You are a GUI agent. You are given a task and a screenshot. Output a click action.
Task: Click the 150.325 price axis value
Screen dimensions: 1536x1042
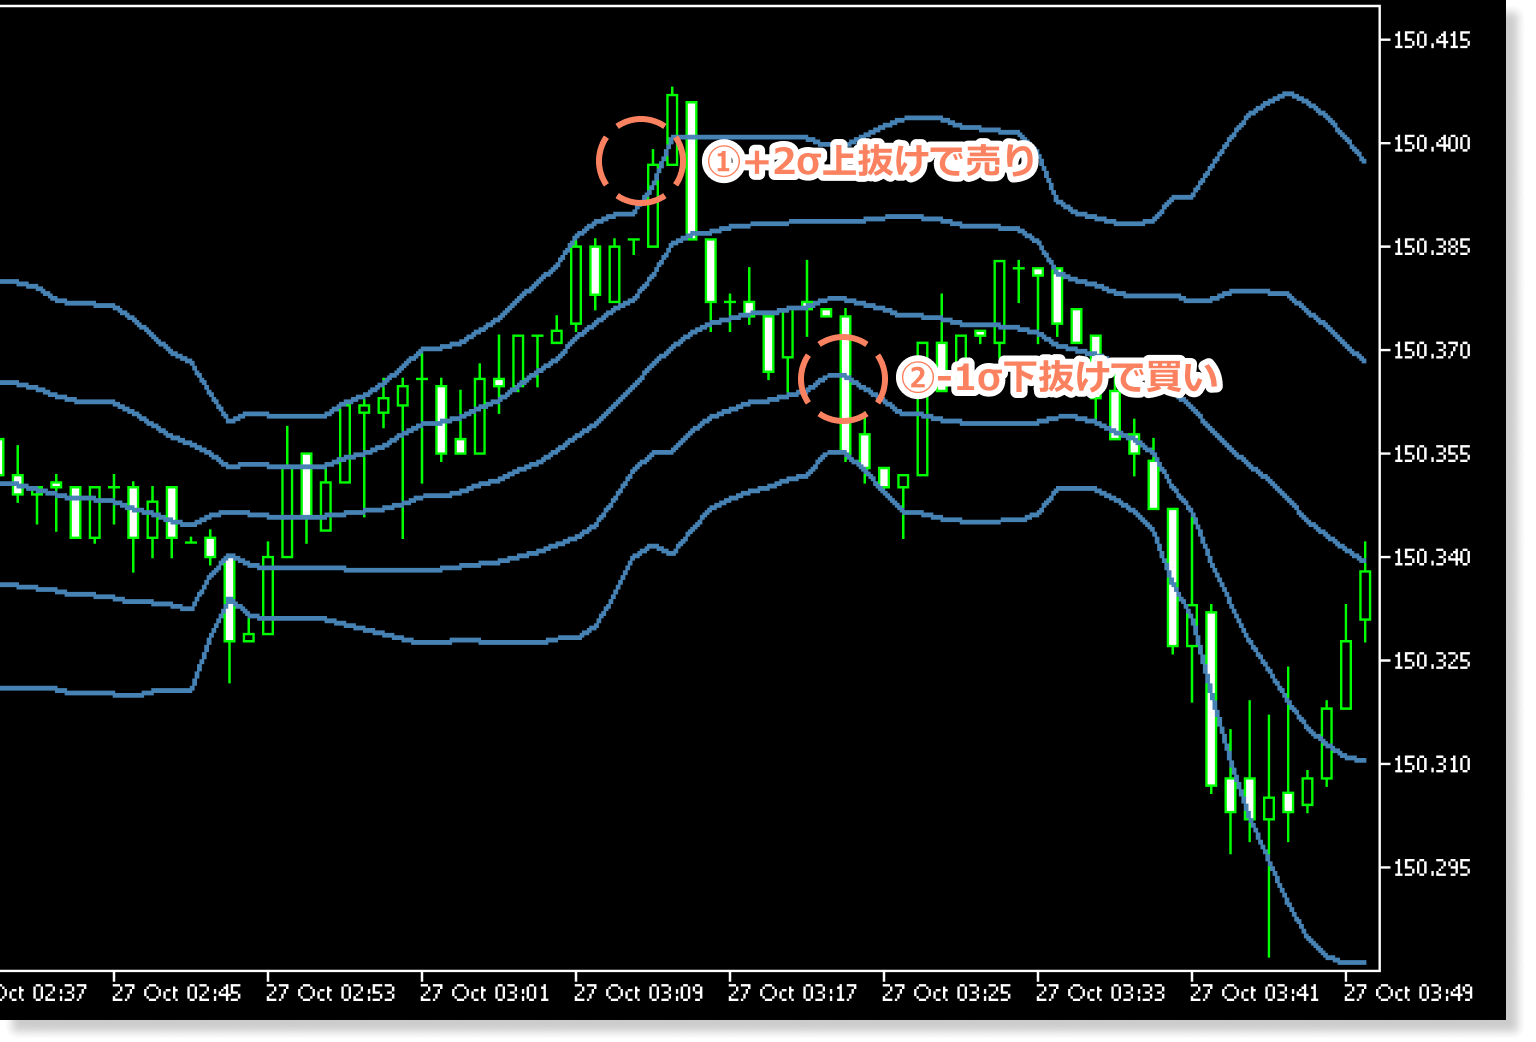point(1431,661)
